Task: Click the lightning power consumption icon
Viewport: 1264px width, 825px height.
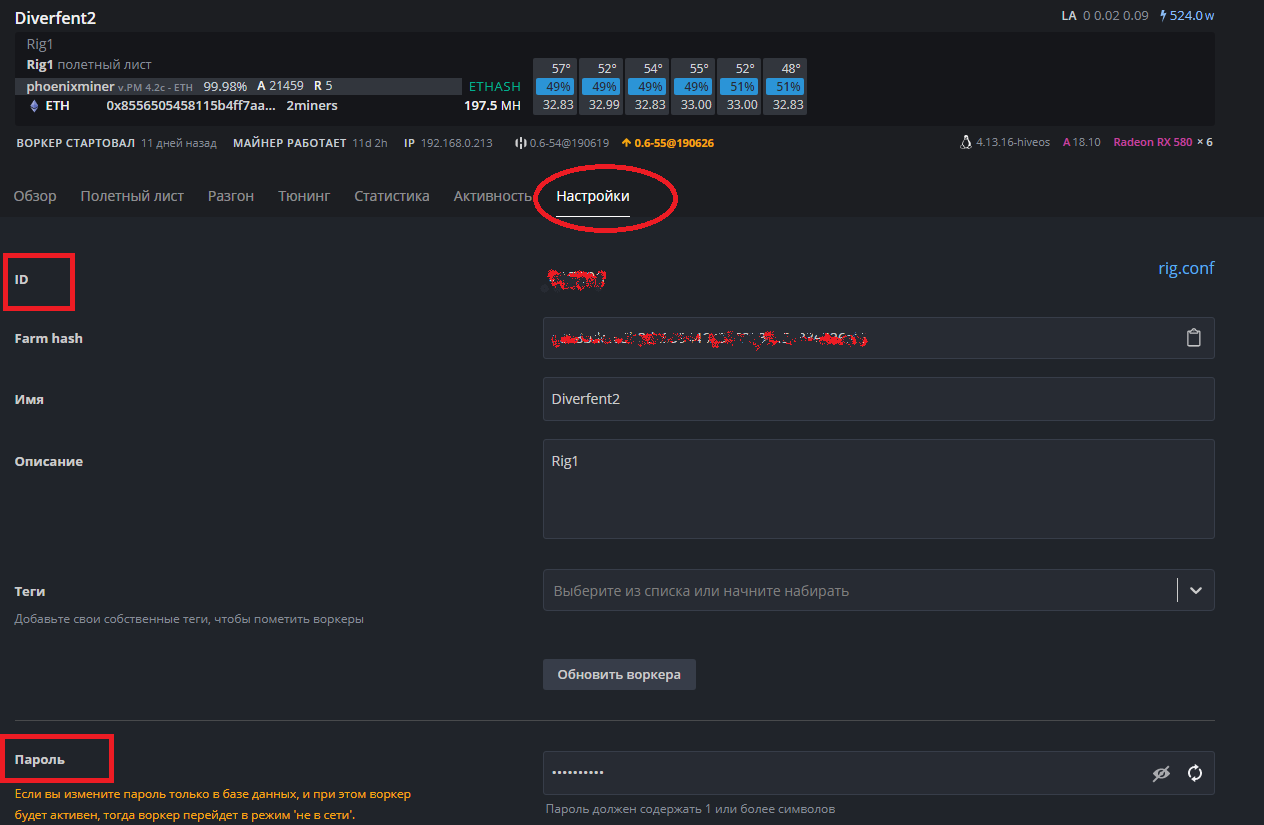Action: click(x=1163, y=16)
